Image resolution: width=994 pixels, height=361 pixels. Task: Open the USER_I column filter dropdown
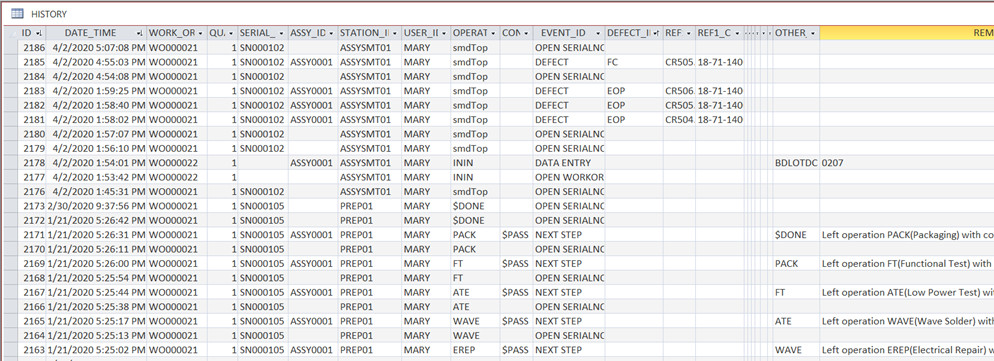pyautogui.click(x=444, y=33)
